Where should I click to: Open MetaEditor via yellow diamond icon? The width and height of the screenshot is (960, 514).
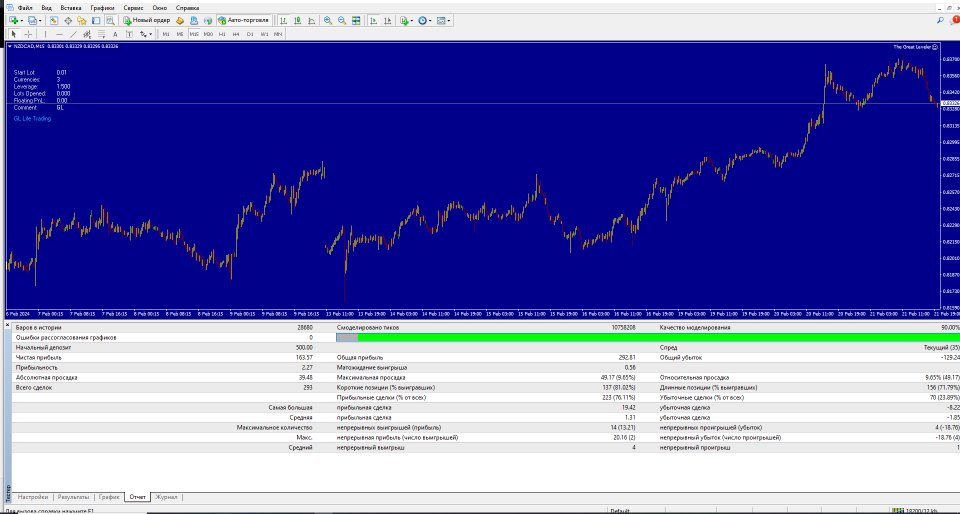coord(180,20)
